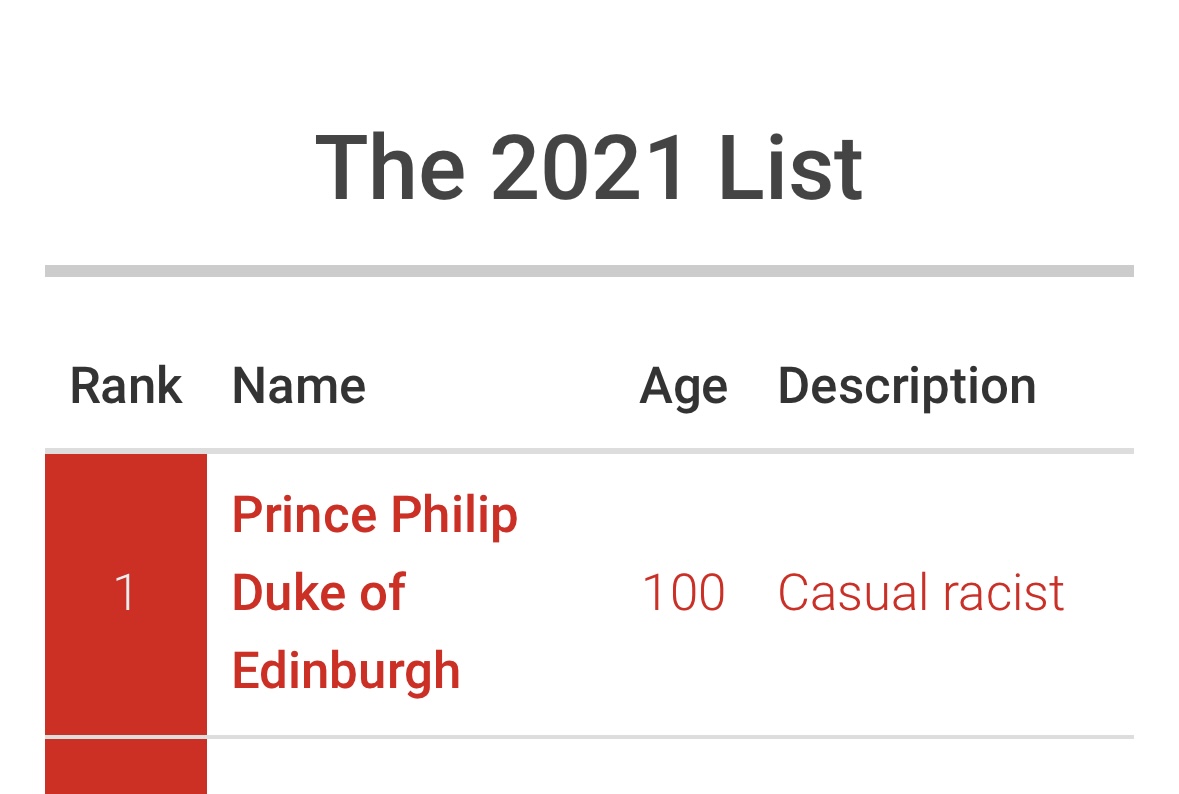
Task: Click the word 'The' in the heading
Action: click(389, 168)
